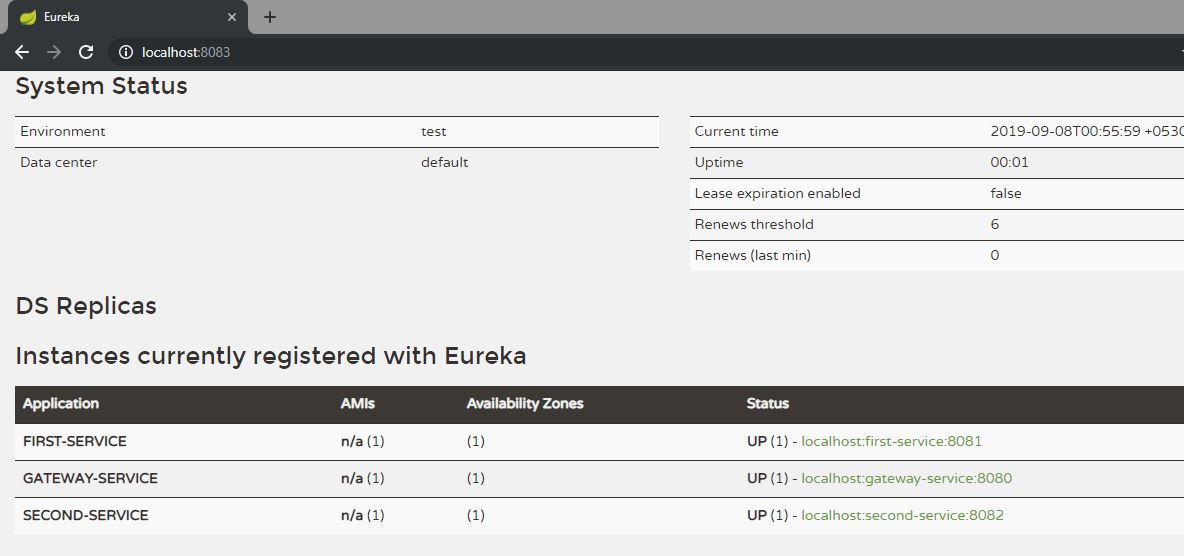This screenshot has width=1184, height=556.
Task: Click the Spring leaf favicon
Action: point(28,17)
